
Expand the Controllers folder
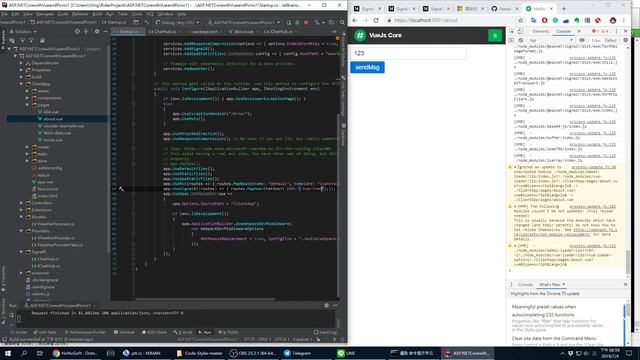[21, 203]
